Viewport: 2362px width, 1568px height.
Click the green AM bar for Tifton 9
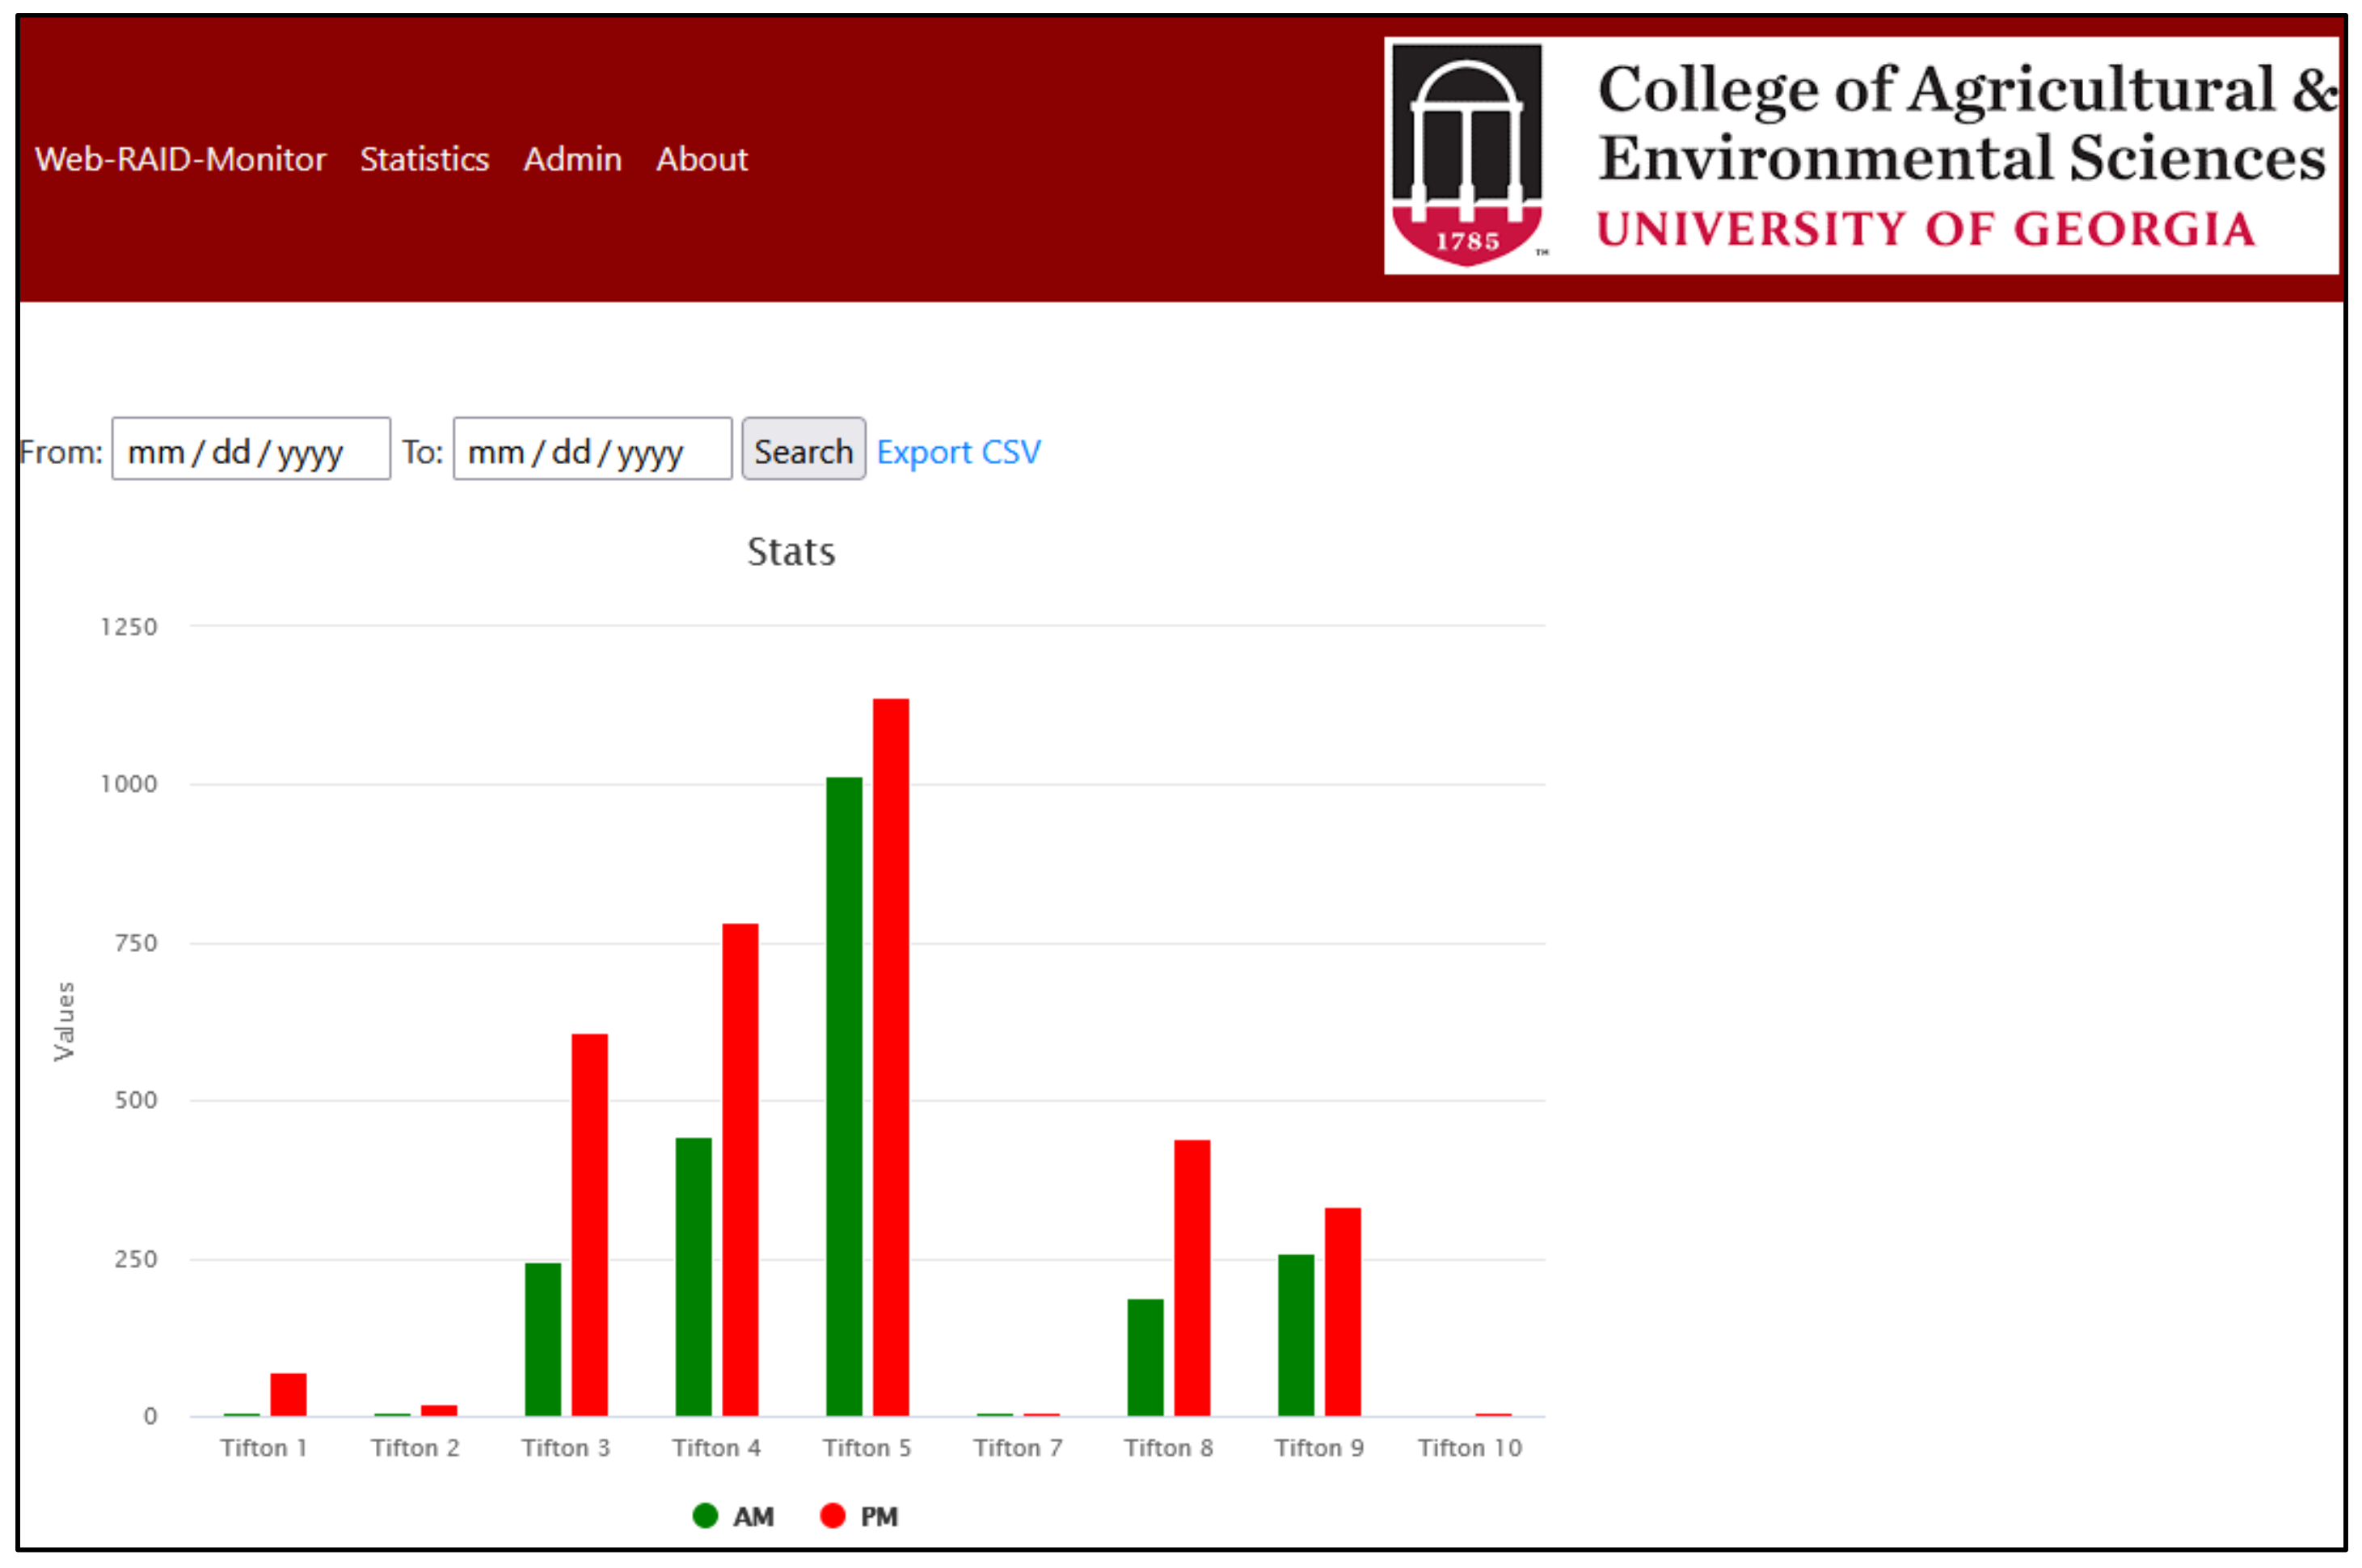coord(1296,1335)
